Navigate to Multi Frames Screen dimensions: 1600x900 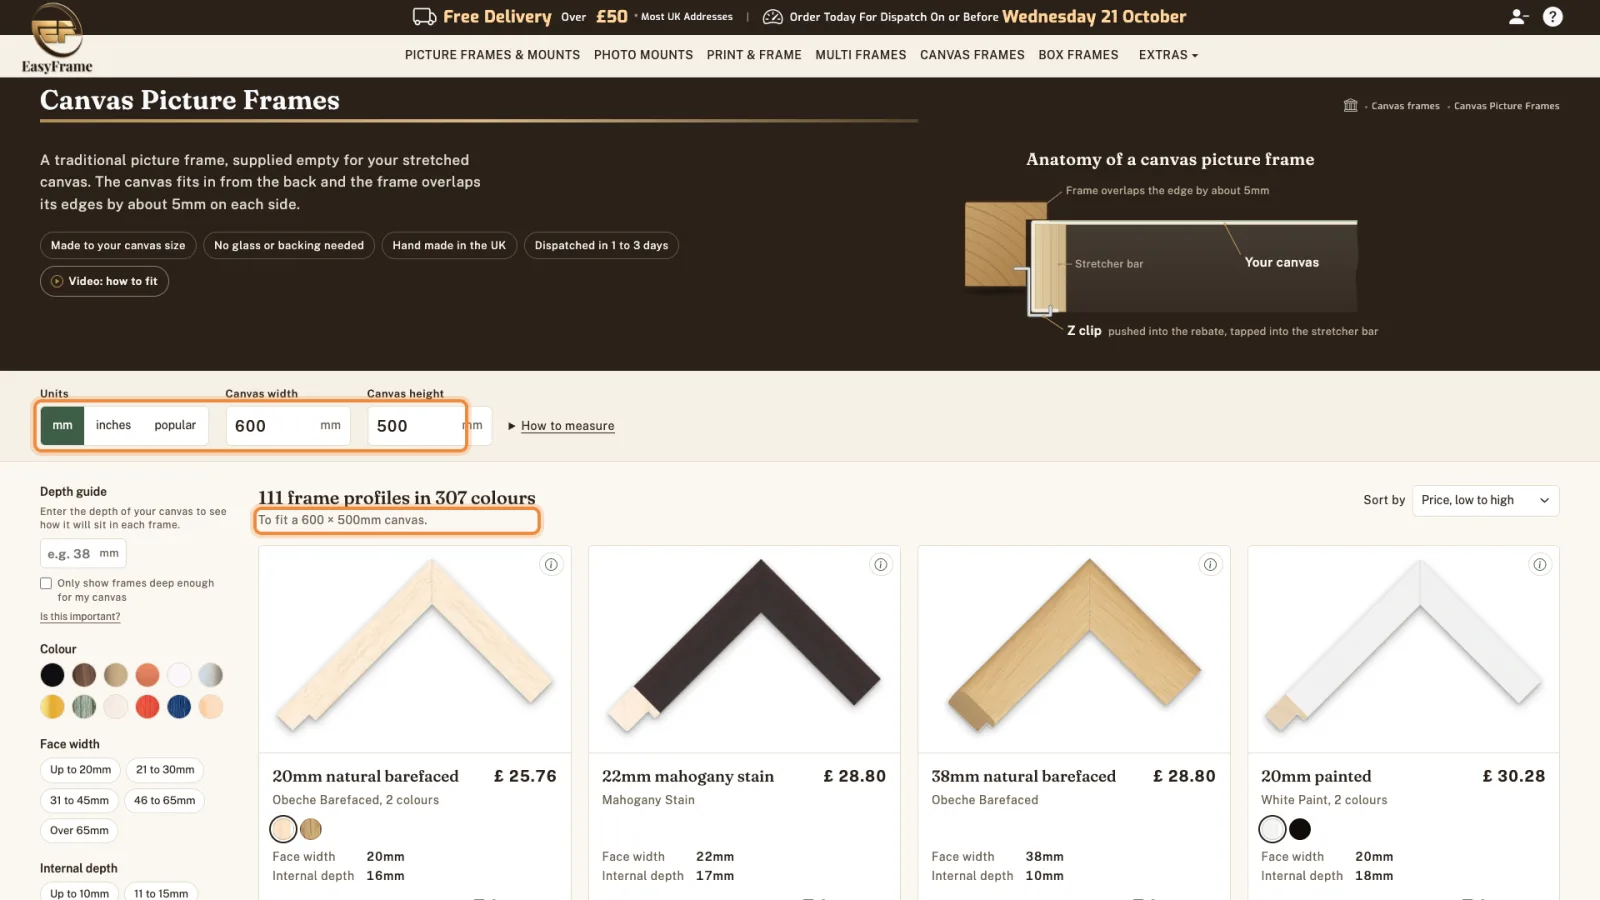click(861, 55)
